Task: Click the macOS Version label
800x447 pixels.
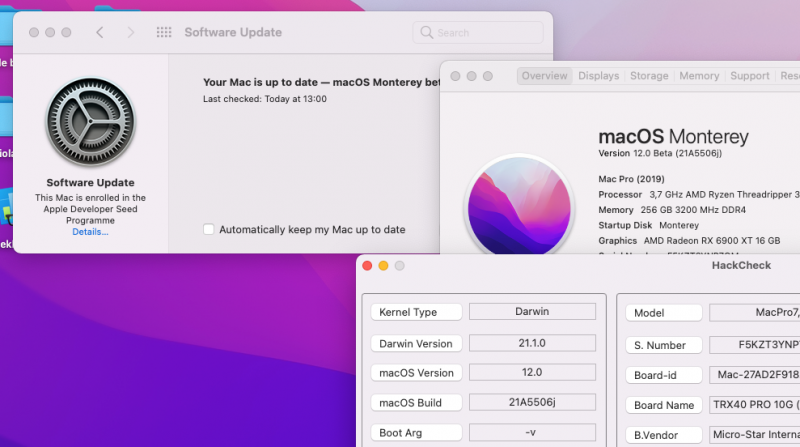Action: point(416,373)
